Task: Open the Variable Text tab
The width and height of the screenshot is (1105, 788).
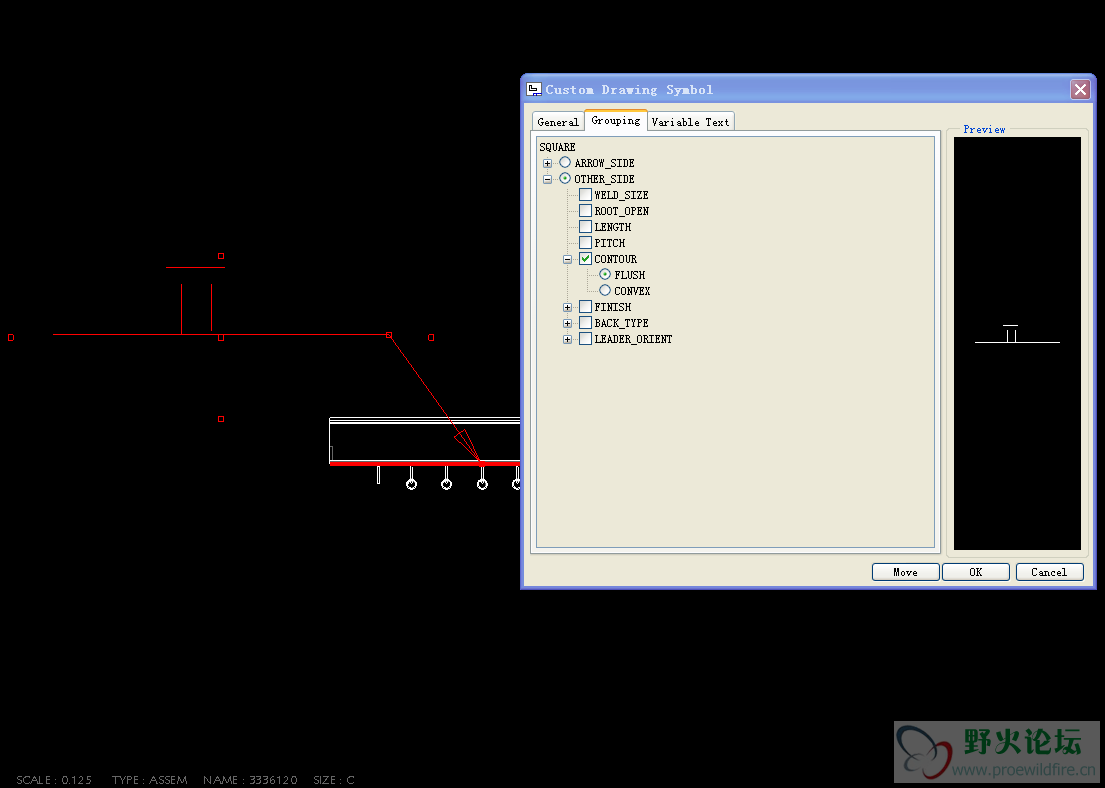Action: coord(691,122)
